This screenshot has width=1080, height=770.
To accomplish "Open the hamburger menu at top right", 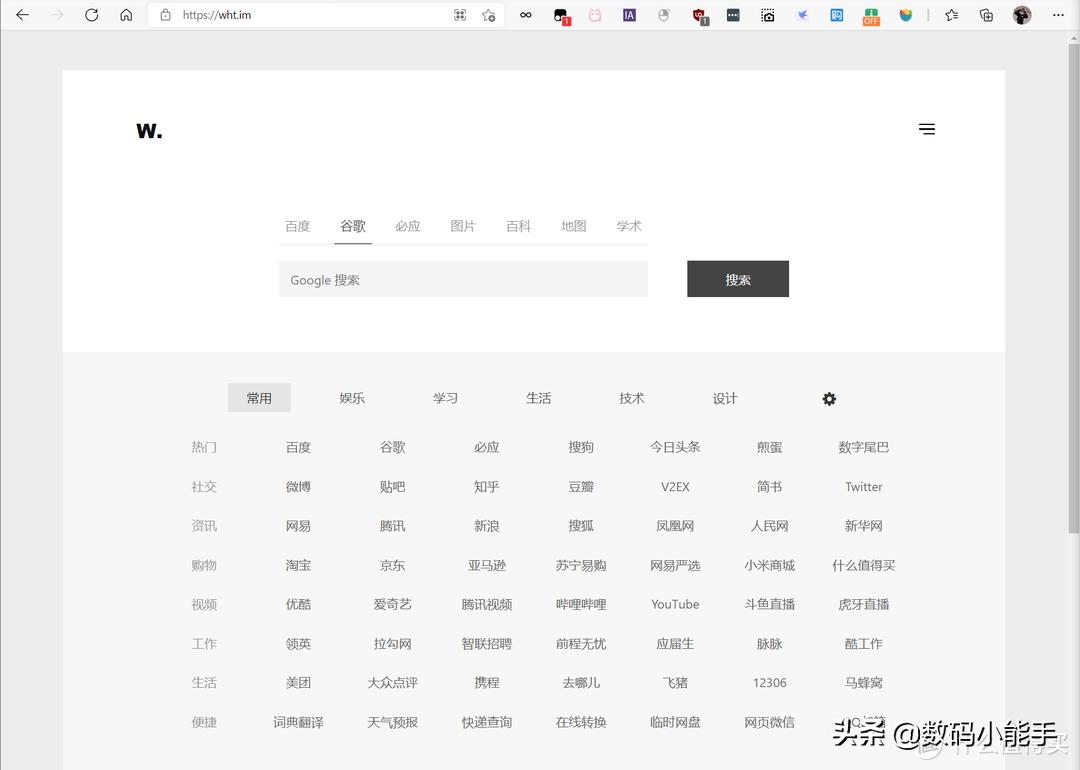I will coord(927,129).
